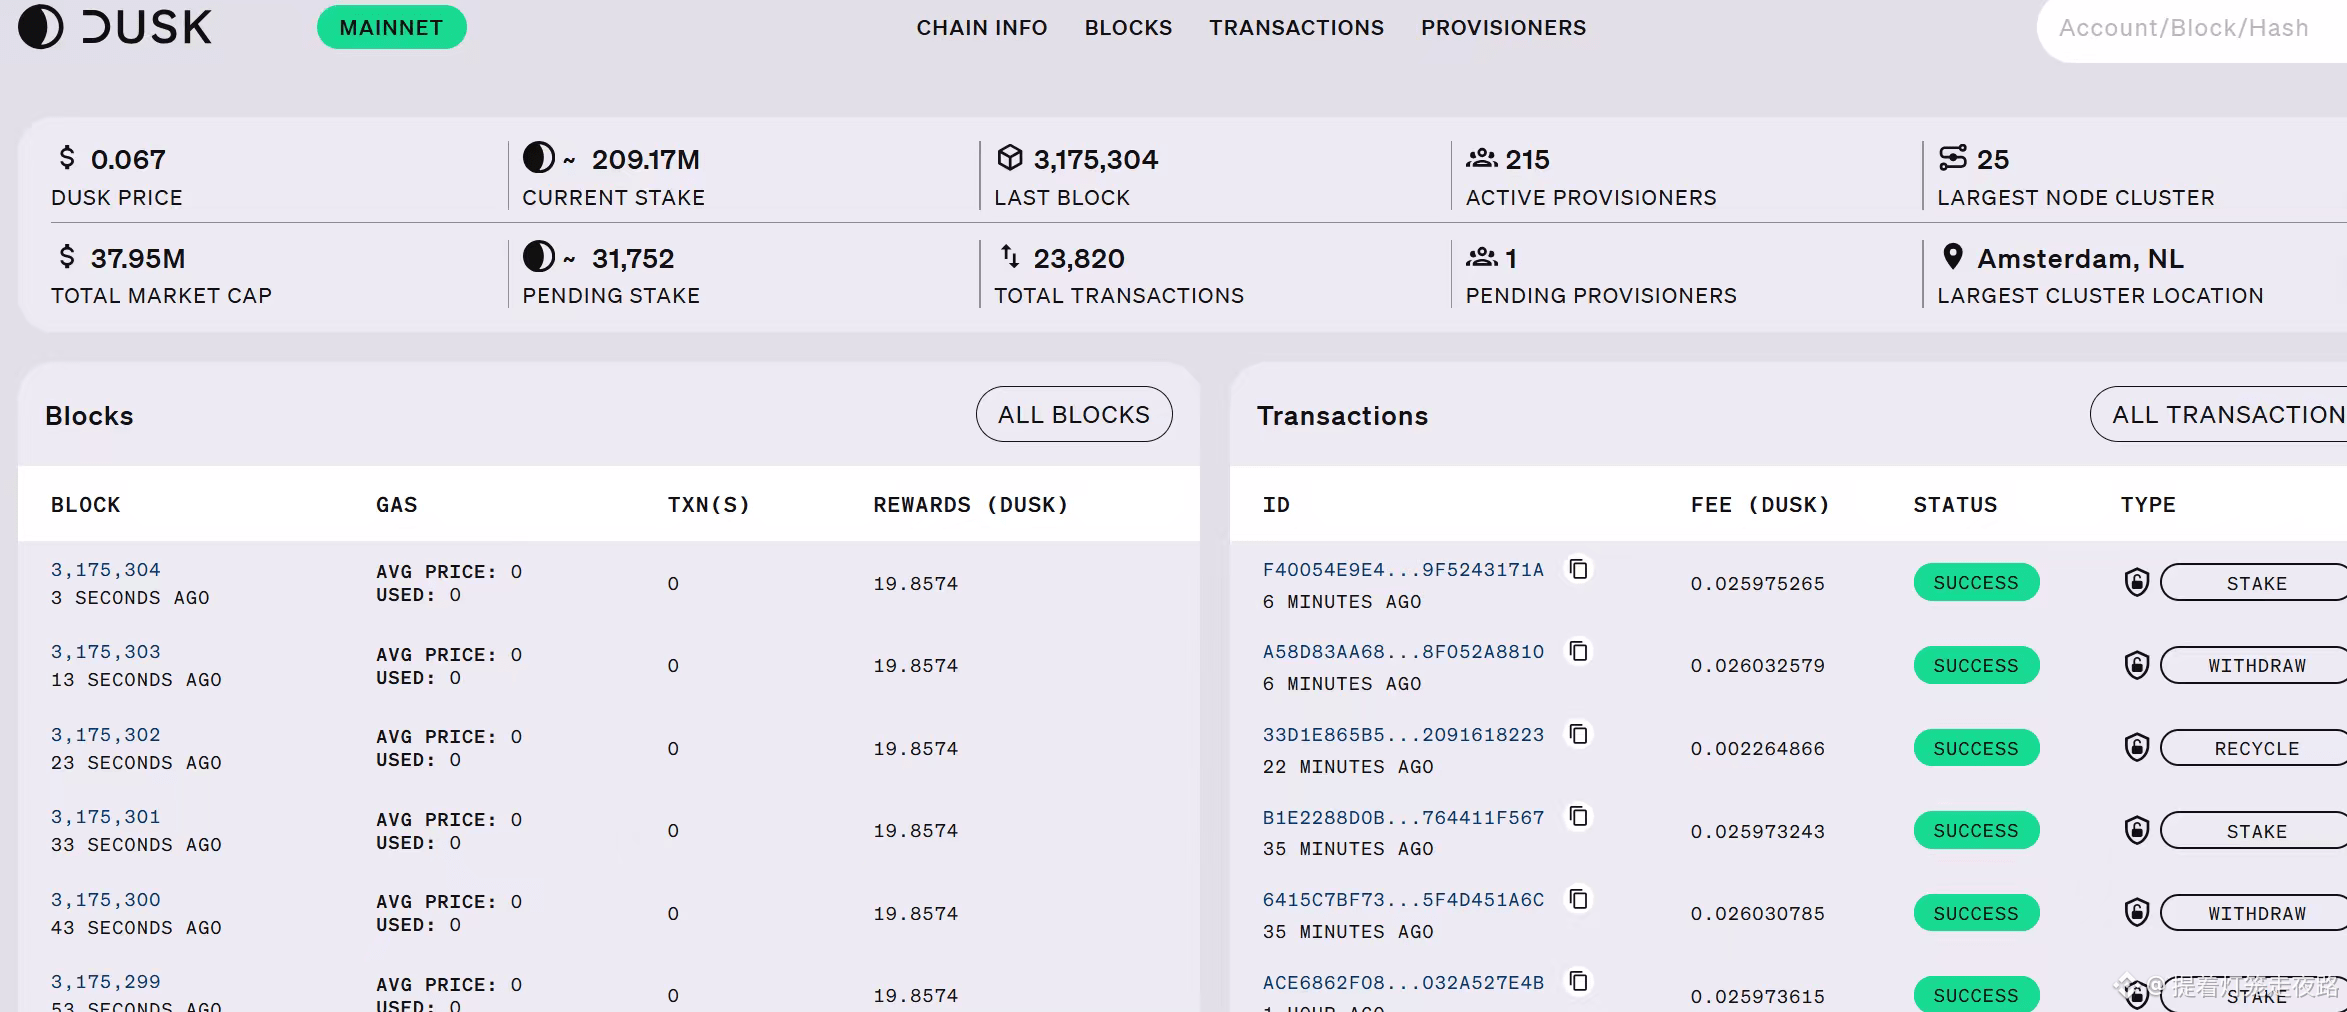Click the DUSK wordmark text
The image size is (2347, 1012).
pyautogui.click(x=146, y=28)
